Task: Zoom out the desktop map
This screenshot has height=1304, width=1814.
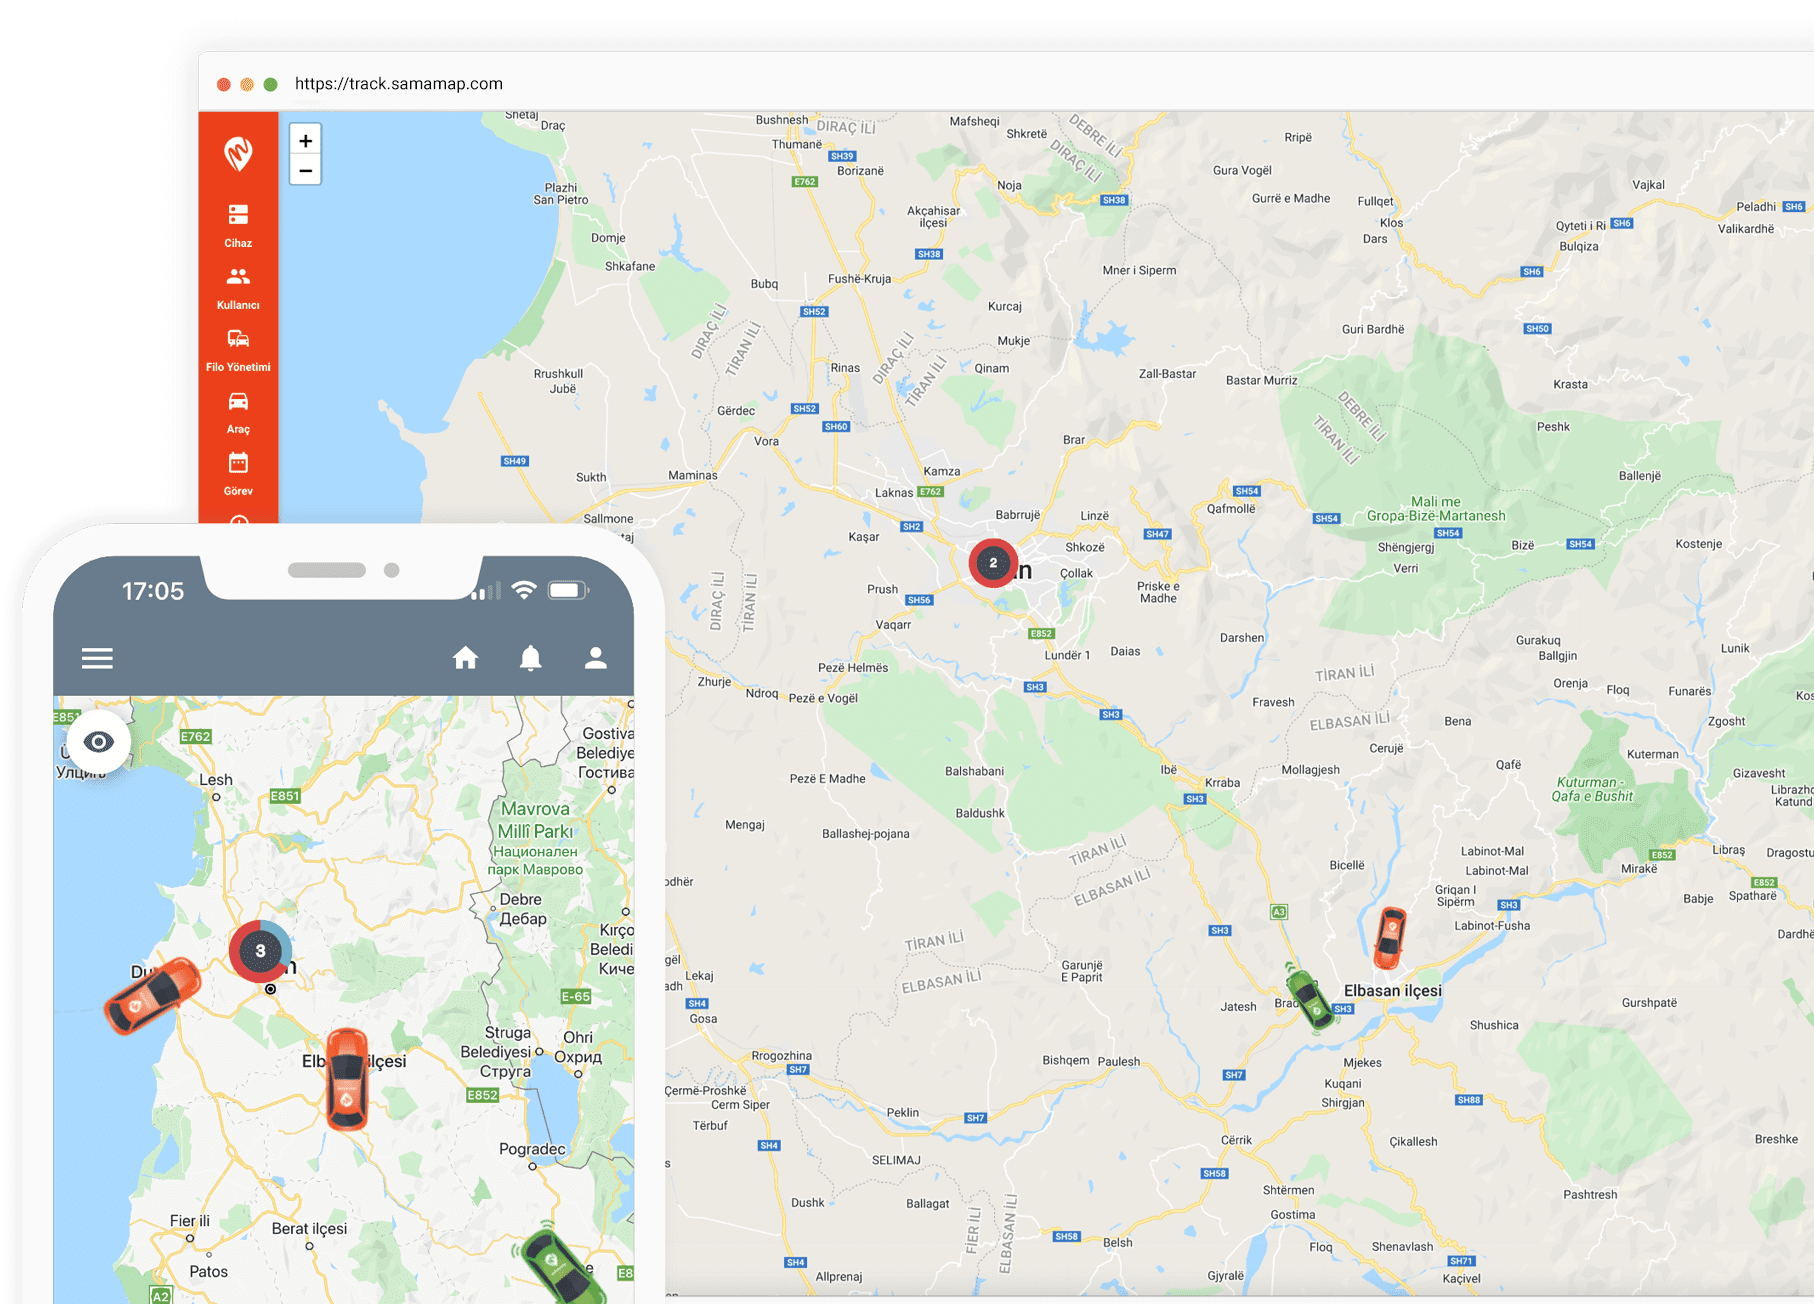Action: pos(306,171)
